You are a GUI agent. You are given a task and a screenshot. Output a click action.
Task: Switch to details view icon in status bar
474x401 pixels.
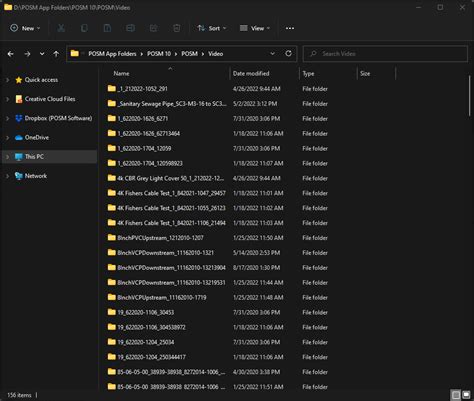[x=456, y=395]
